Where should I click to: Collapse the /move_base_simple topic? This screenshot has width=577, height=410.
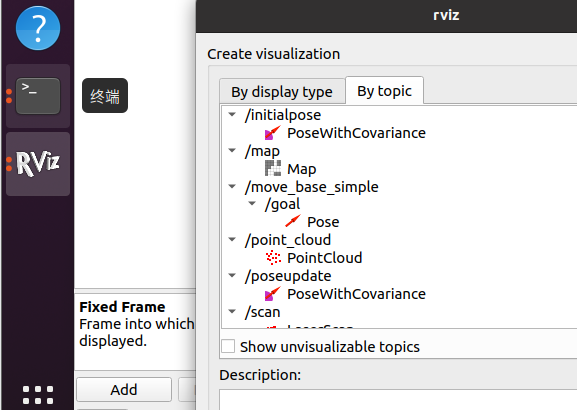(232, 186)
